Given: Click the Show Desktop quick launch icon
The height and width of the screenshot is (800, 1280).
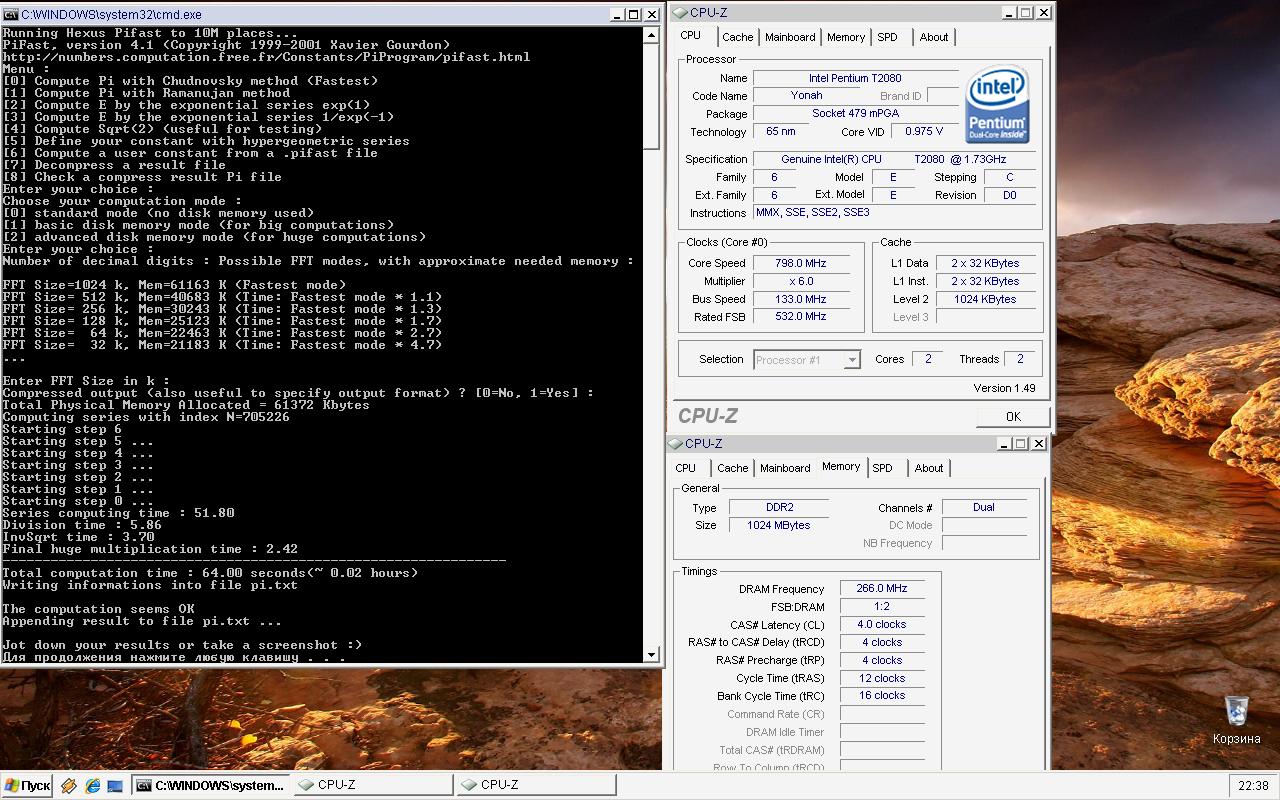Looking at the screenshot, I should [114, 786].
